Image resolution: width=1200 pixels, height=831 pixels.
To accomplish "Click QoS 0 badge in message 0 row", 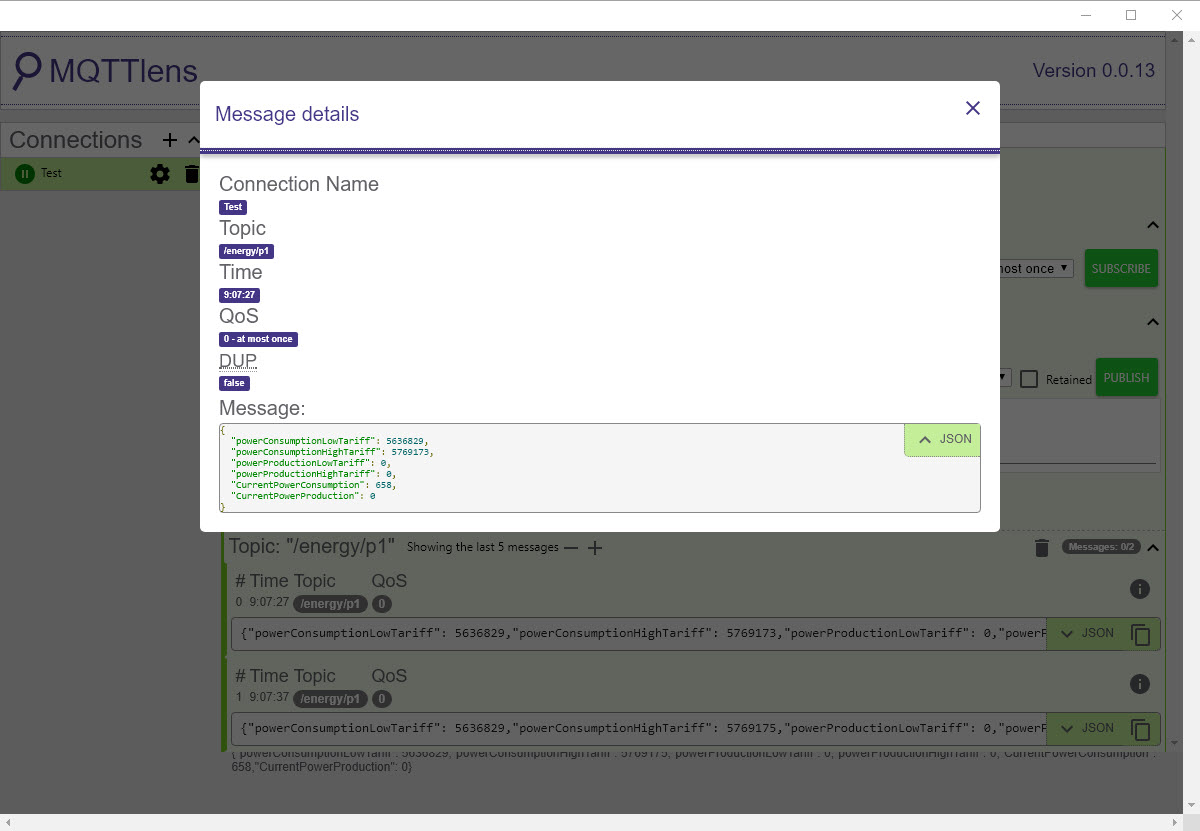I will [382, 604].
